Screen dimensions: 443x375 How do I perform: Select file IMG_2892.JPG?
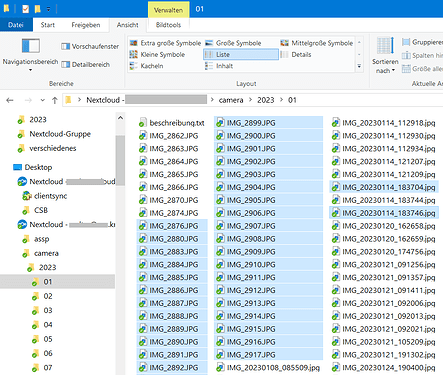point(172,368)
